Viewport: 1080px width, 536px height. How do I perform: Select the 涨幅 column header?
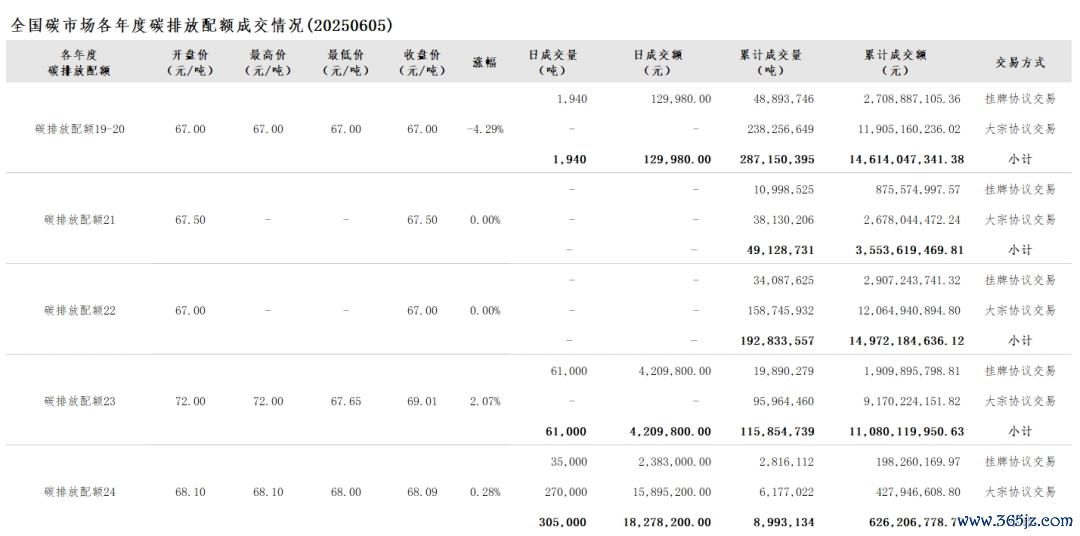[485, 62]
